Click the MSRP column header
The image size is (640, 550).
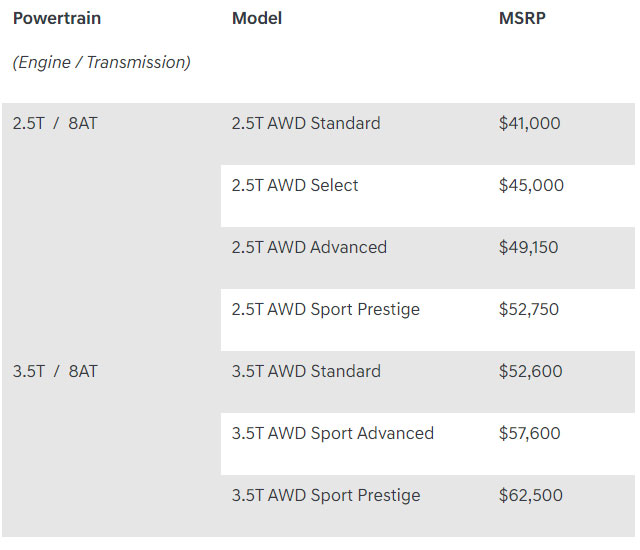[522, 18]
